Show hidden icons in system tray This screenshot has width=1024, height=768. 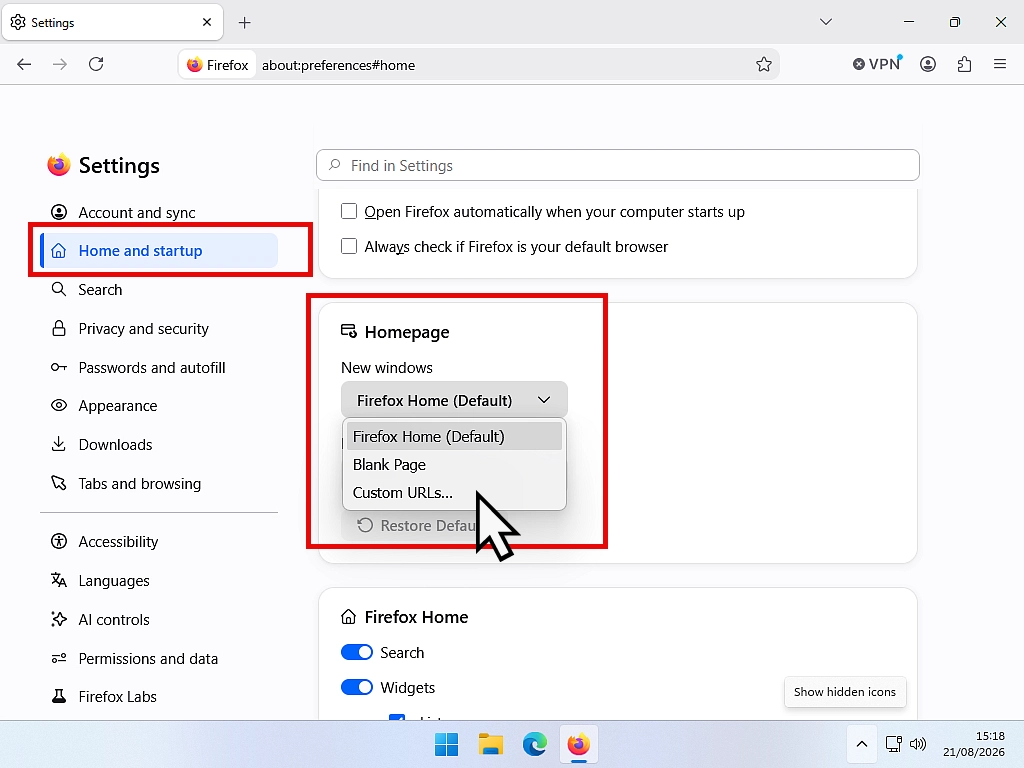click(862, 744)
